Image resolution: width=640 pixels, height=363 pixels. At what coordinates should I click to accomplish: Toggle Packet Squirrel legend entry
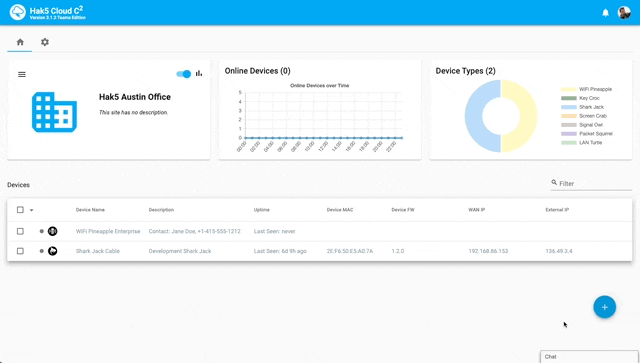[x=587, y=134]
